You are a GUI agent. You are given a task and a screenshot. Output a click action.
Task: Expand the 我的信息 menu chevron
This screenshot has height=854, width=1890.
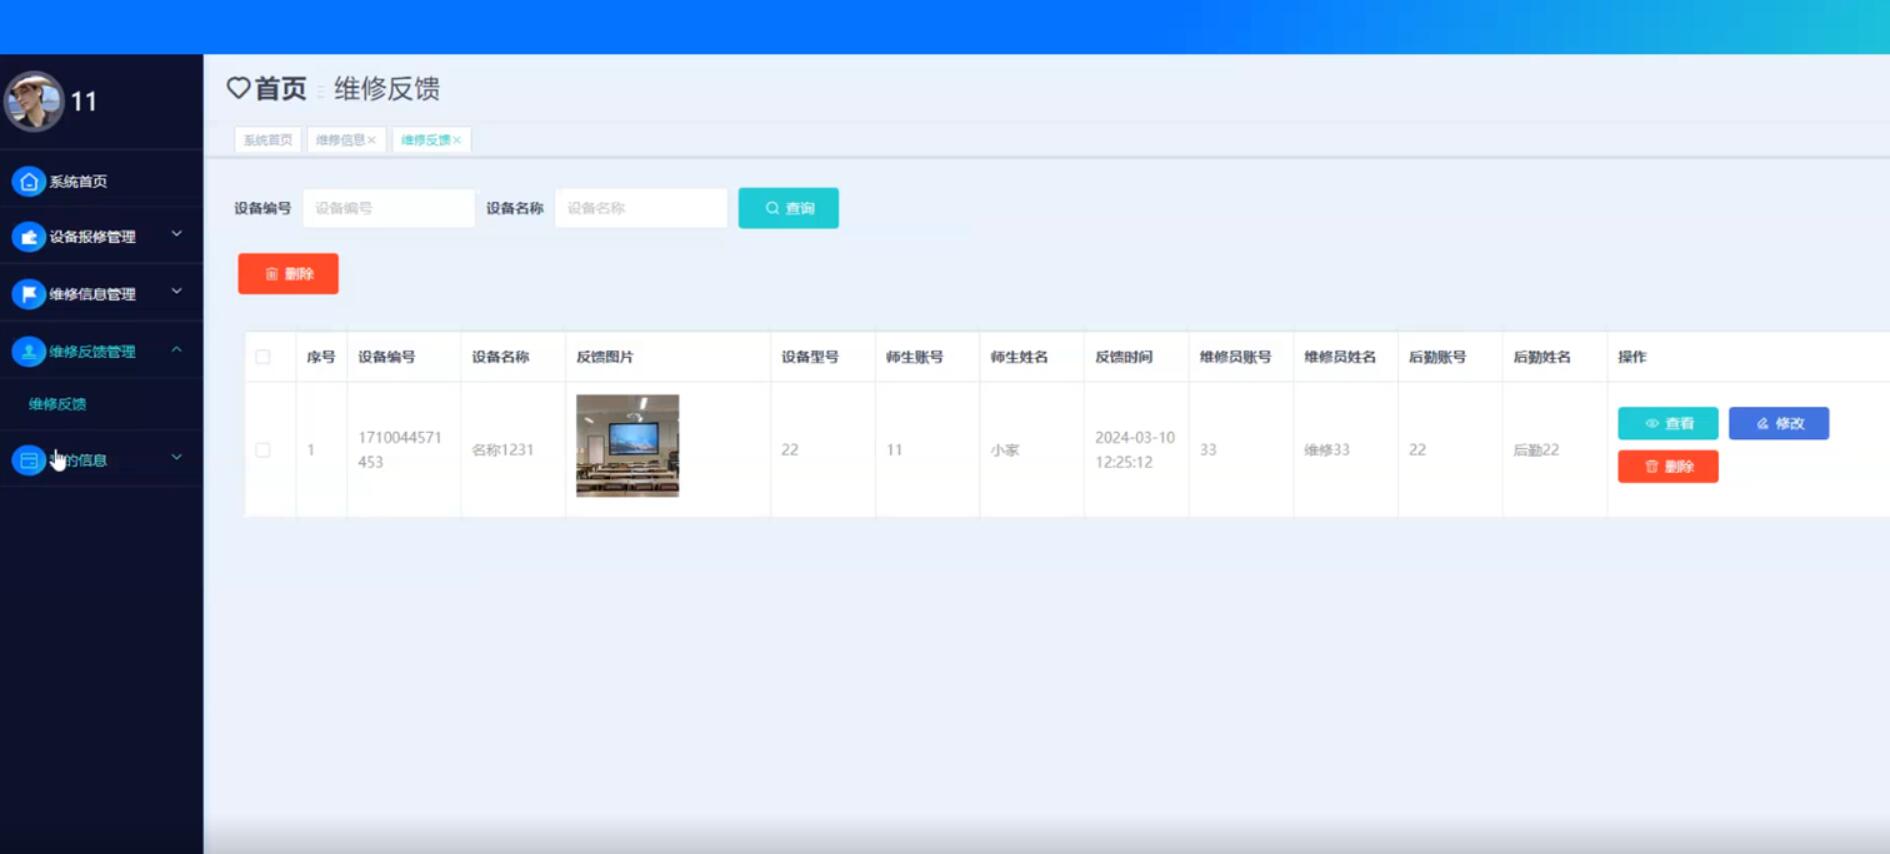tap(177, 457)
